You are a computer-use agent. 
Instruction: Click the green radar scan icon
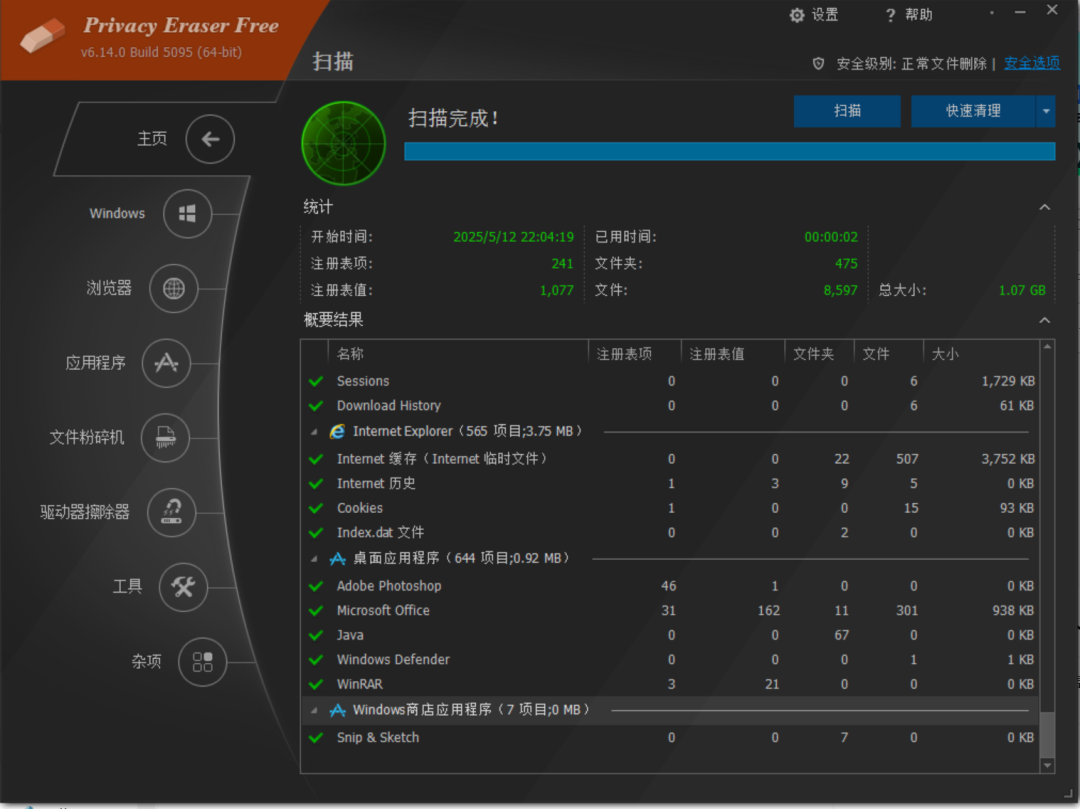coord(344,143)
